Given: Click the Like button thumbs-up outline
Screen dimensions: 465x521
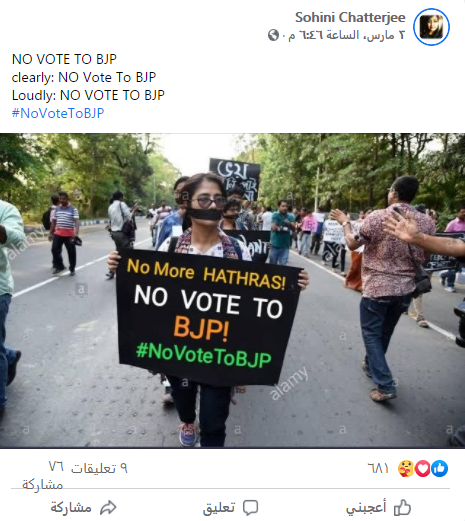Looking at the screenshot, I should (402, 508).
